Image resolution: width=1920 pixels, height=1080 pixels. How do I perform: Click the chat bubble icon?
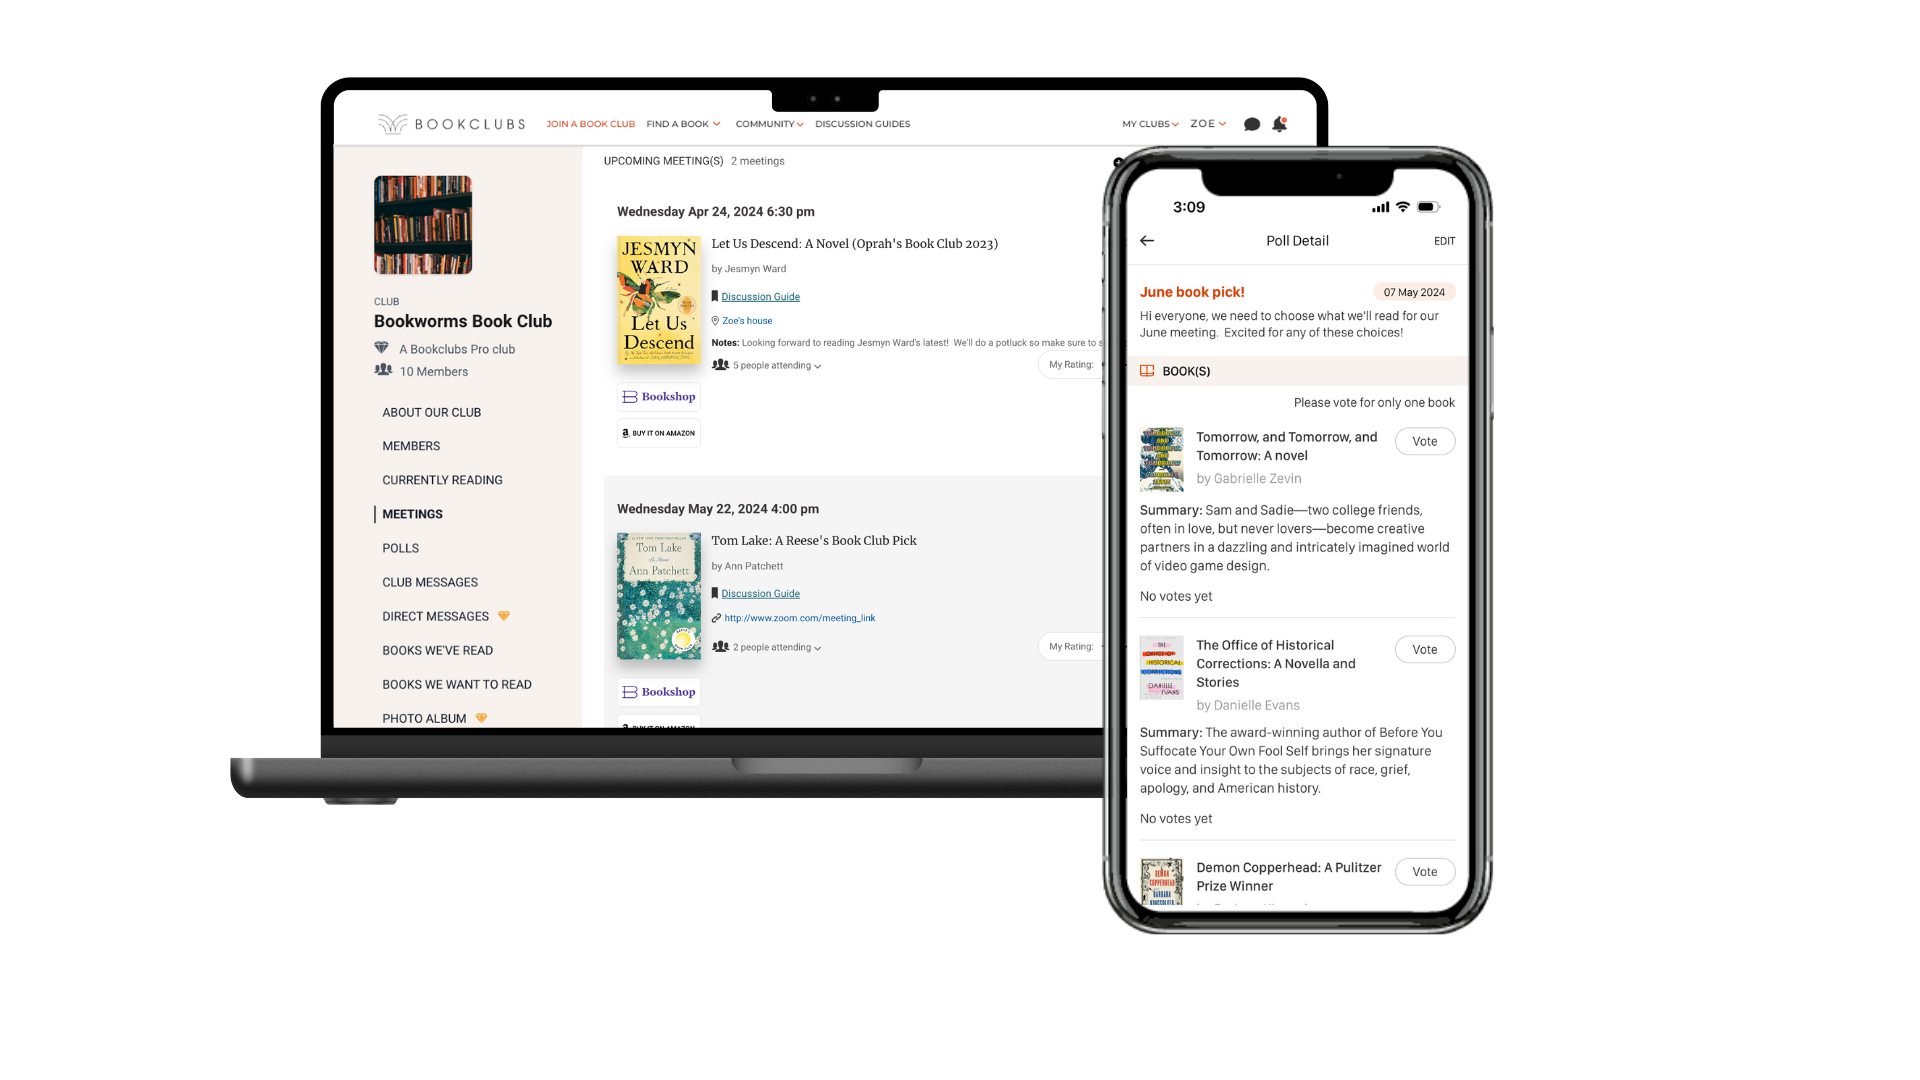pos(1251,123)
